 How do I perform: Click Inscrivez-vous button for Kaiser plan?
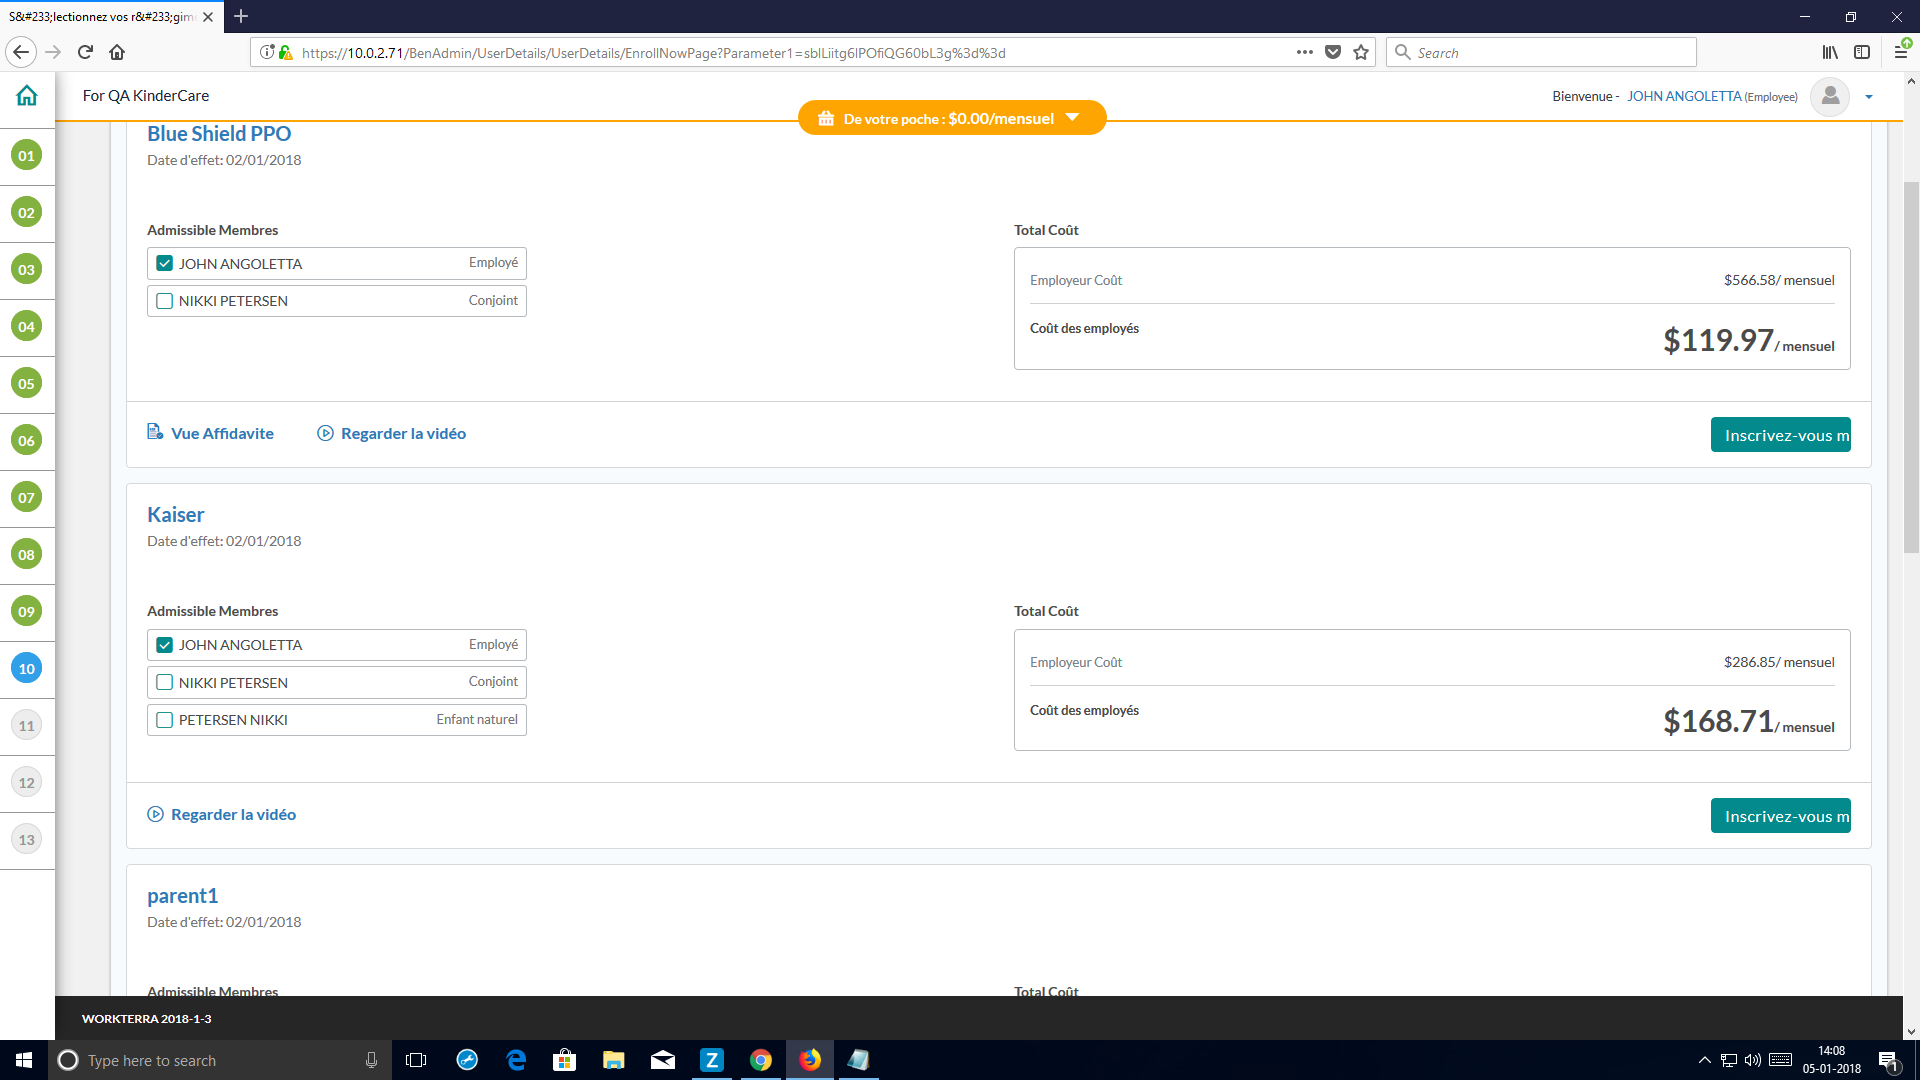[x=1780, y=816]
